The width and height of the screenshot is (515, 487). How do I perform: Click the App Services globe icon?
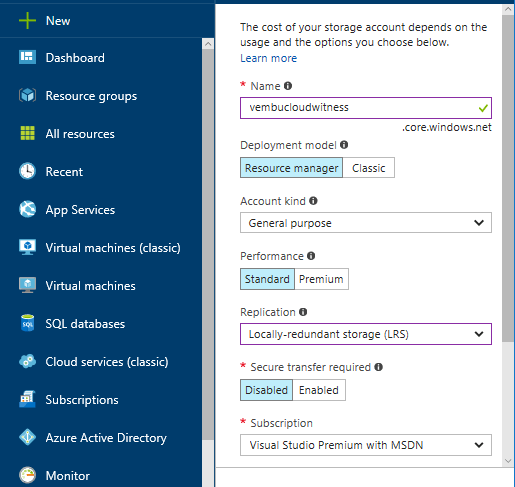pyautogui.click(x=27, y=209)
